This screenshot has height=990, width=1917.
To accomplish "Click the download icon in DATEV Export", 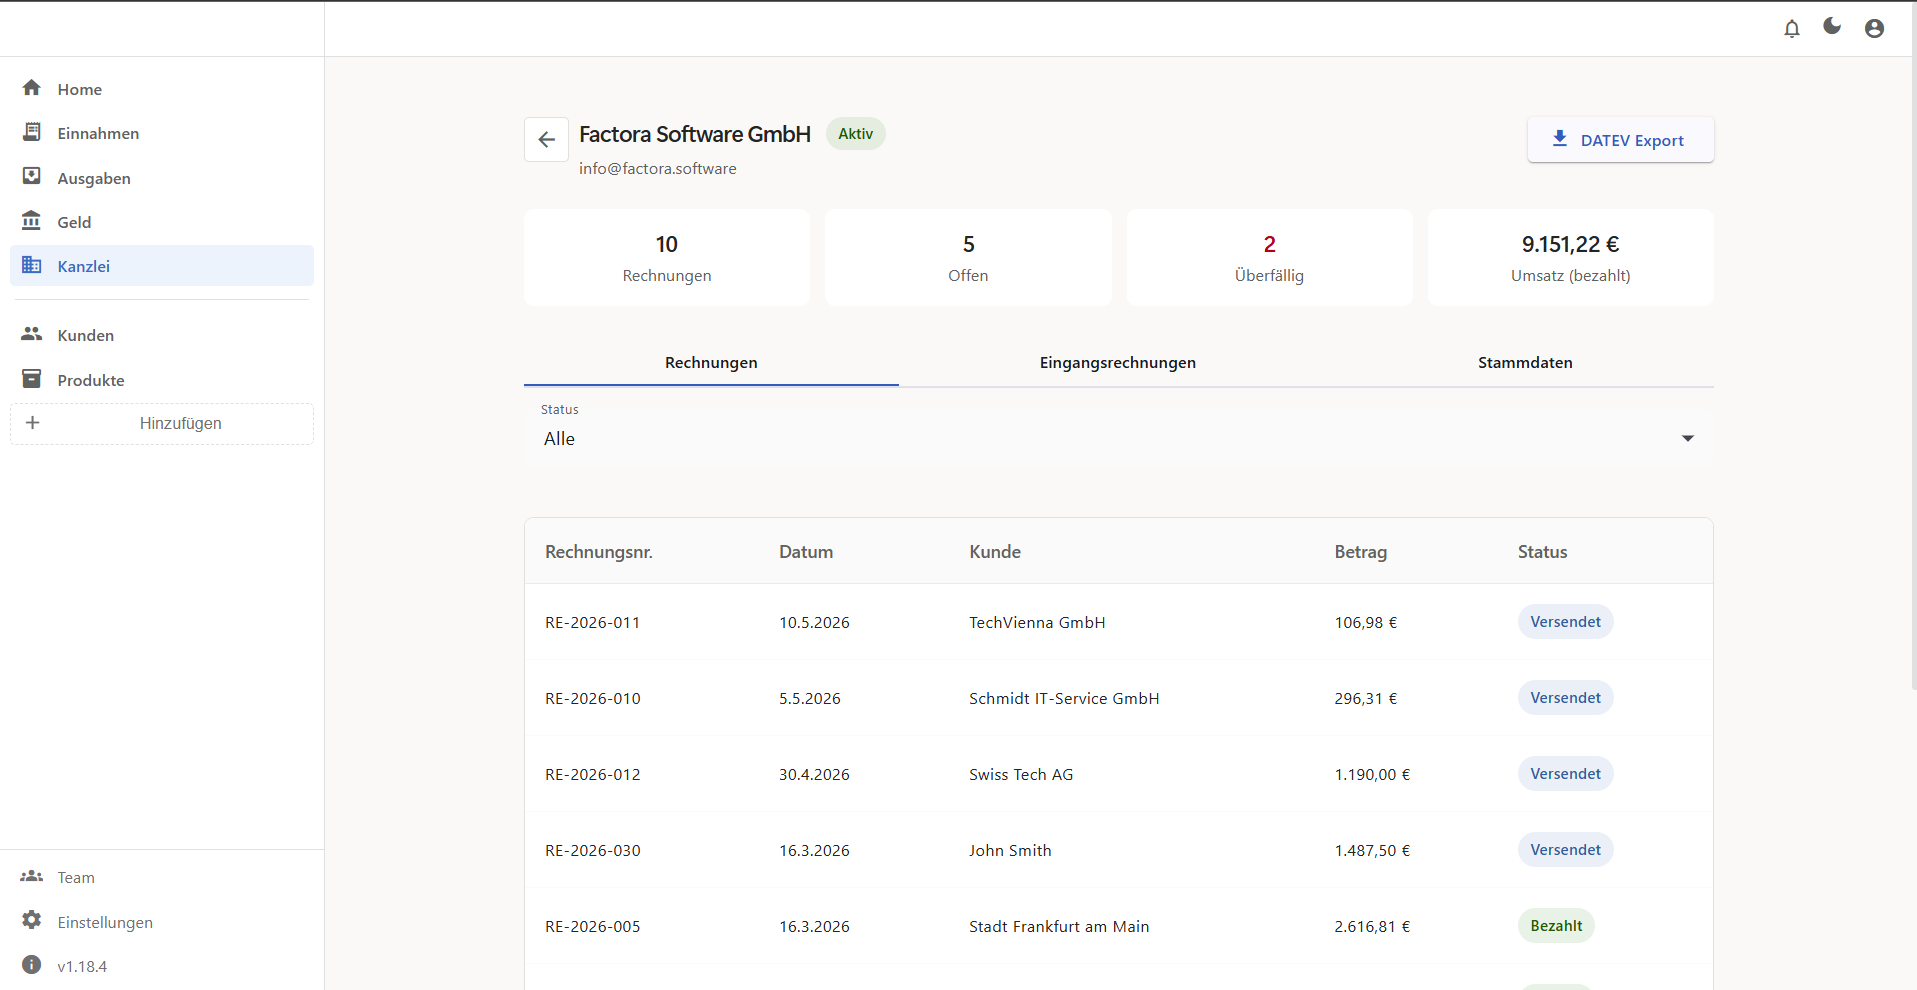I will point(1559,139).
